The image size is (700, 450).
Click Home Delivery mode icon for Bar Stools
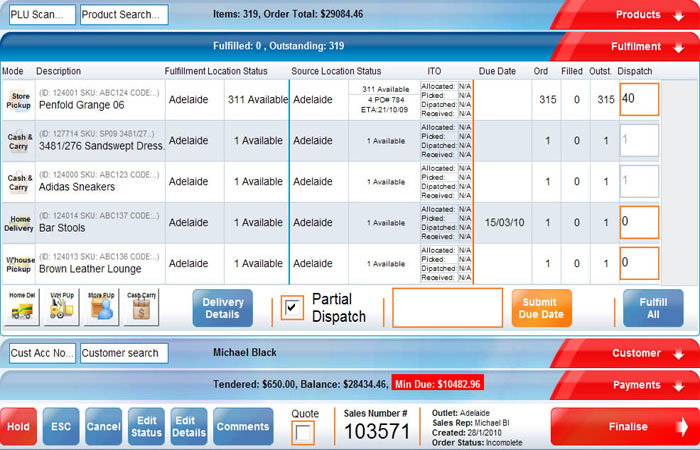pyautogui.click(x=19, y=222)
